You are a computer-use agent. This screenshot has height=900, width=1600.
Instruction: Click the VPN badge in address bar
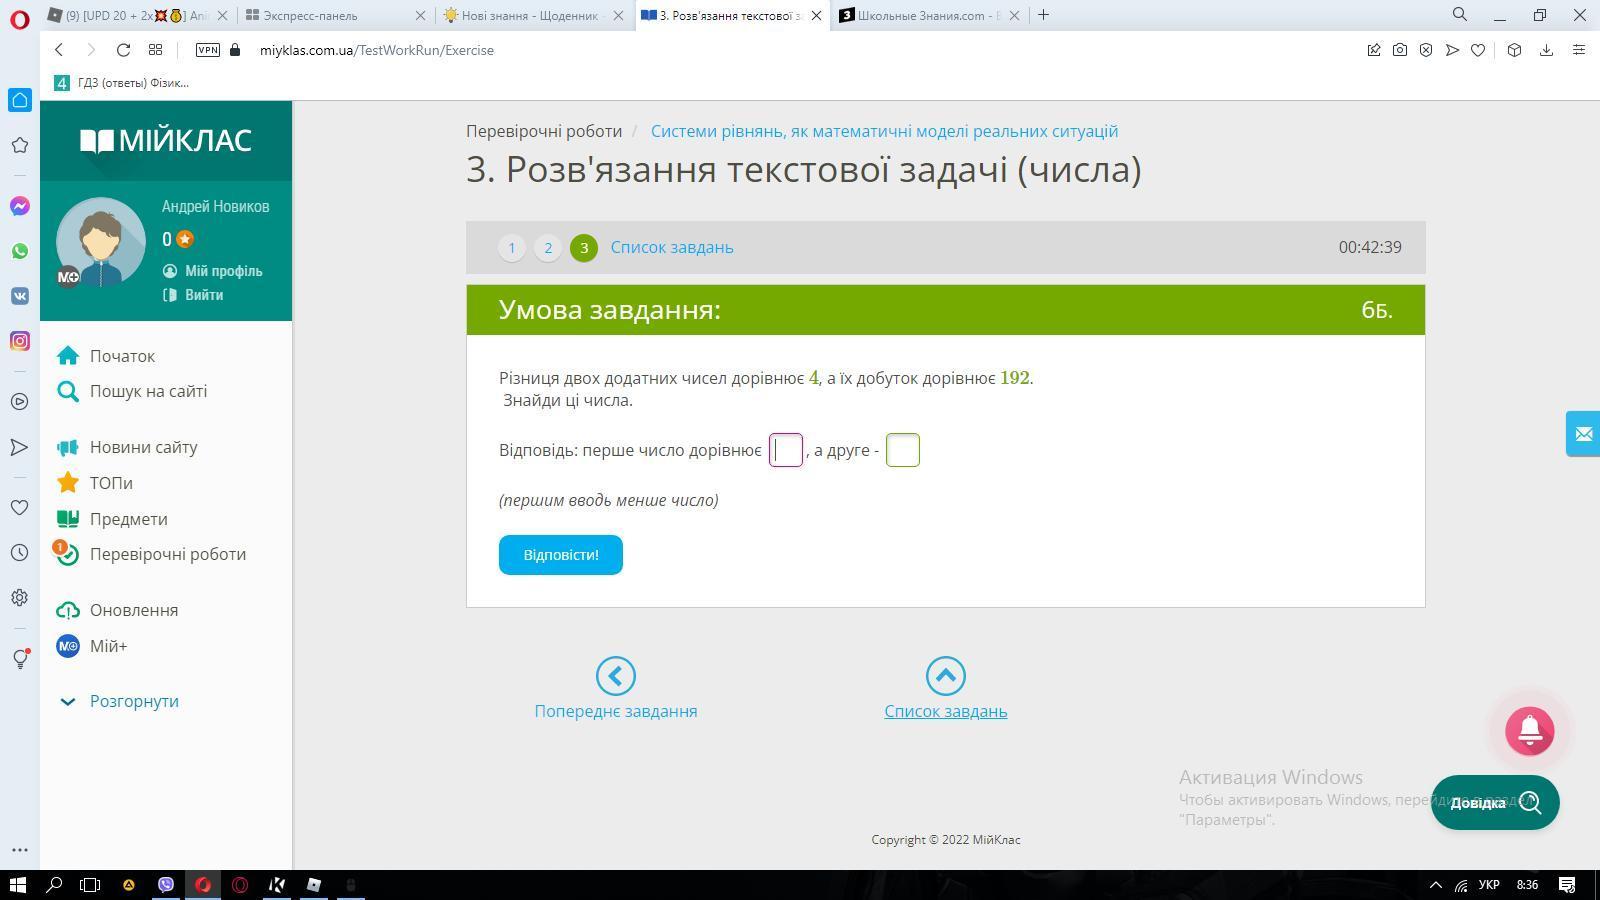pyautogui.click(x=208, y=50)
